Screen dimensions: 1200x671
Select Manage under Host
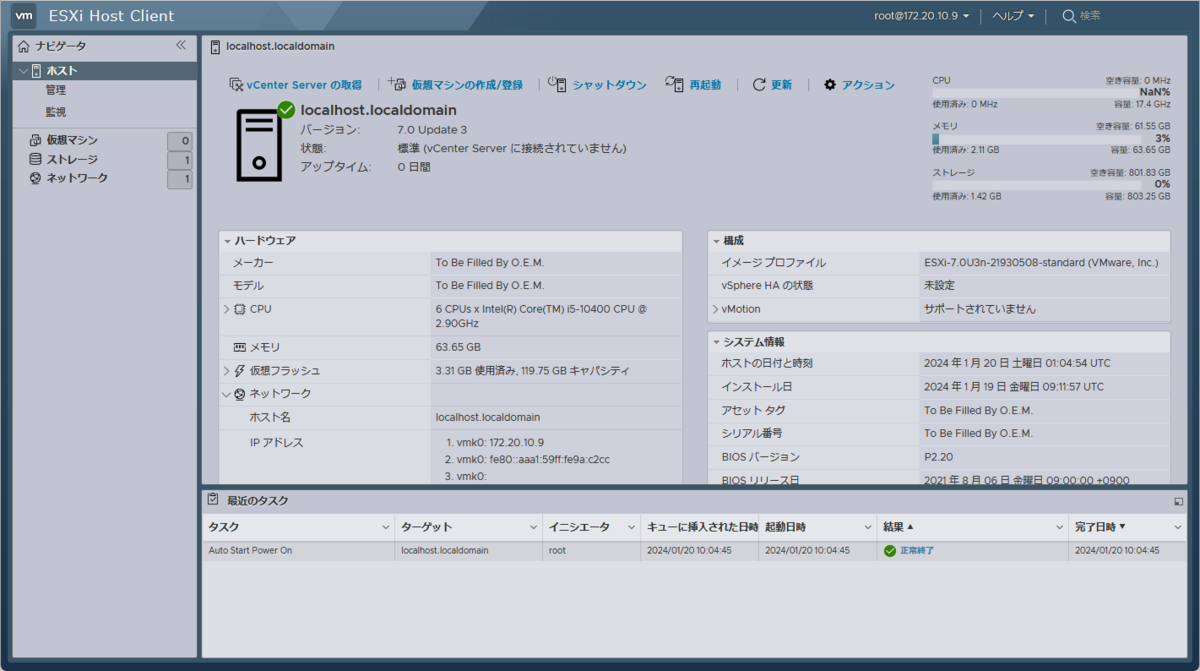pyautogui.click(x=56, y=90)
